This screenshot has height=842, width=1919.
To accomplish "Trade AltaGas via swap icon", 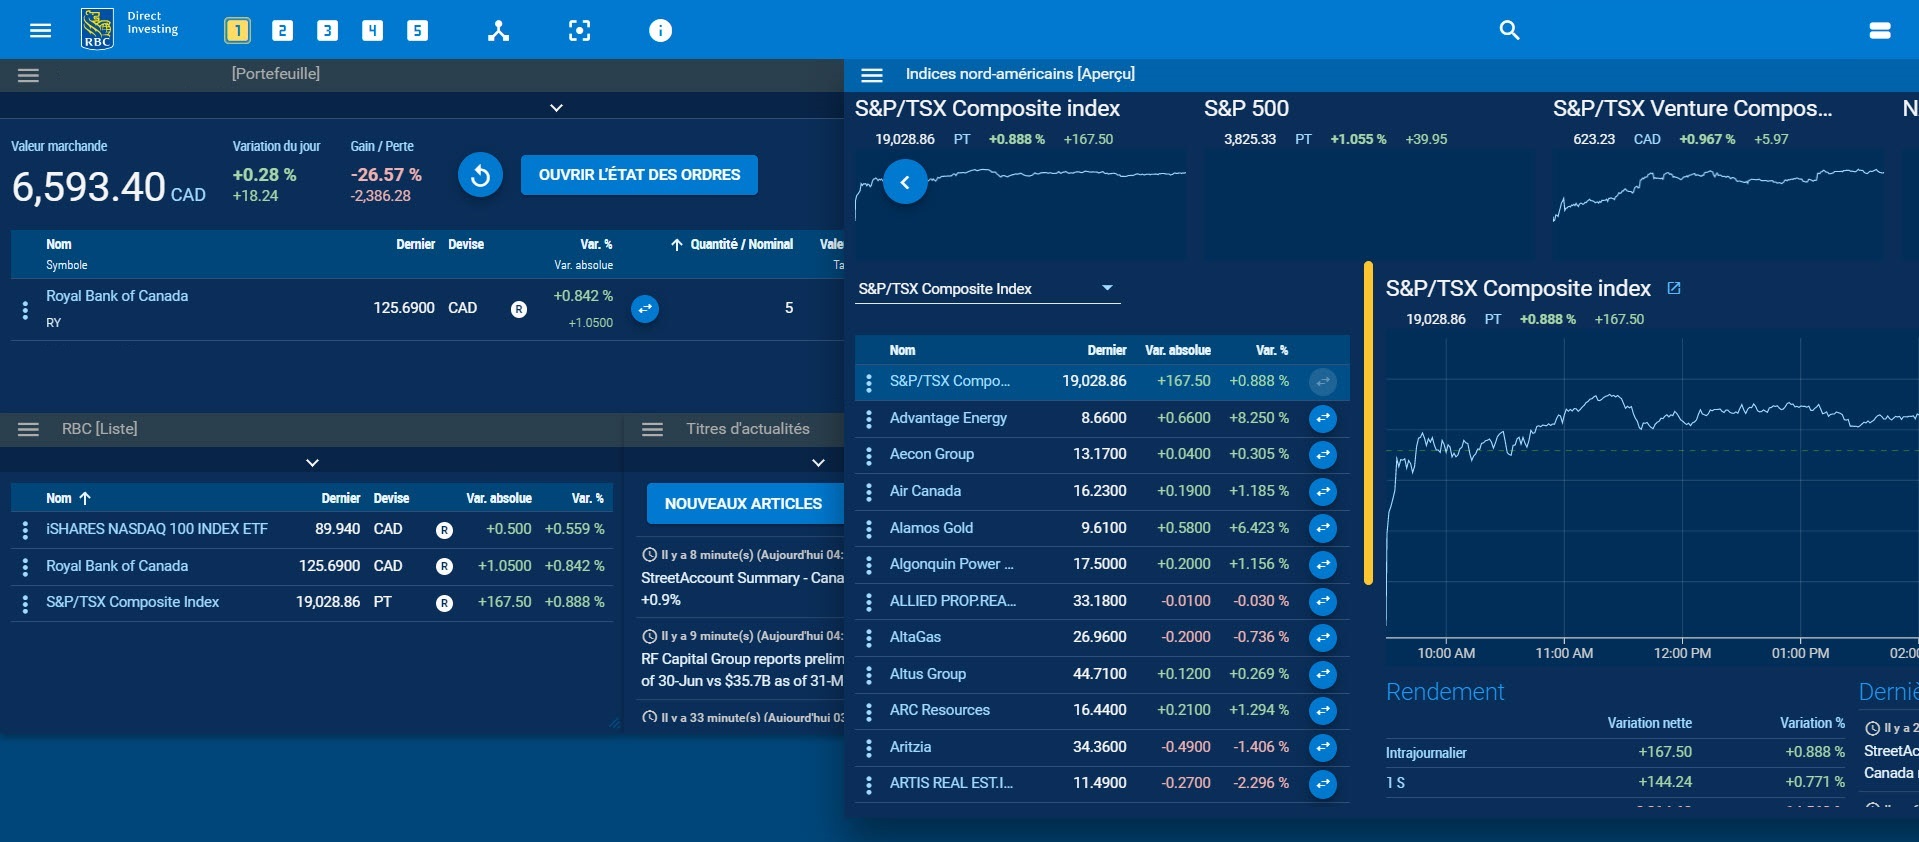I will (1323, 638).
